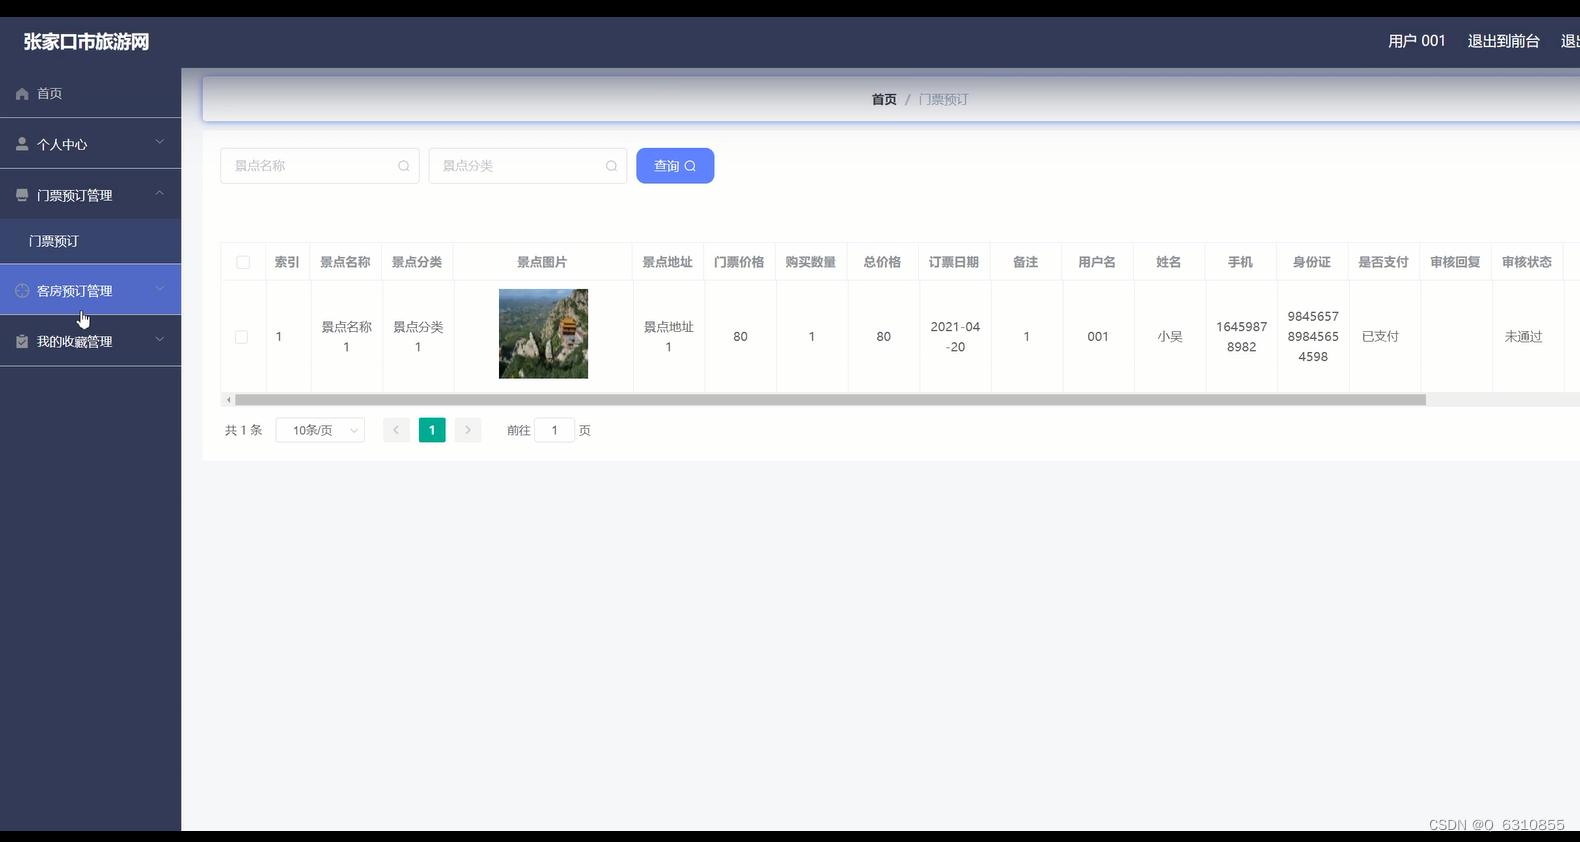Click the 2021-04-20 date cell
The height and width of the screenshot is (842, 1580).
click(955, 337)
